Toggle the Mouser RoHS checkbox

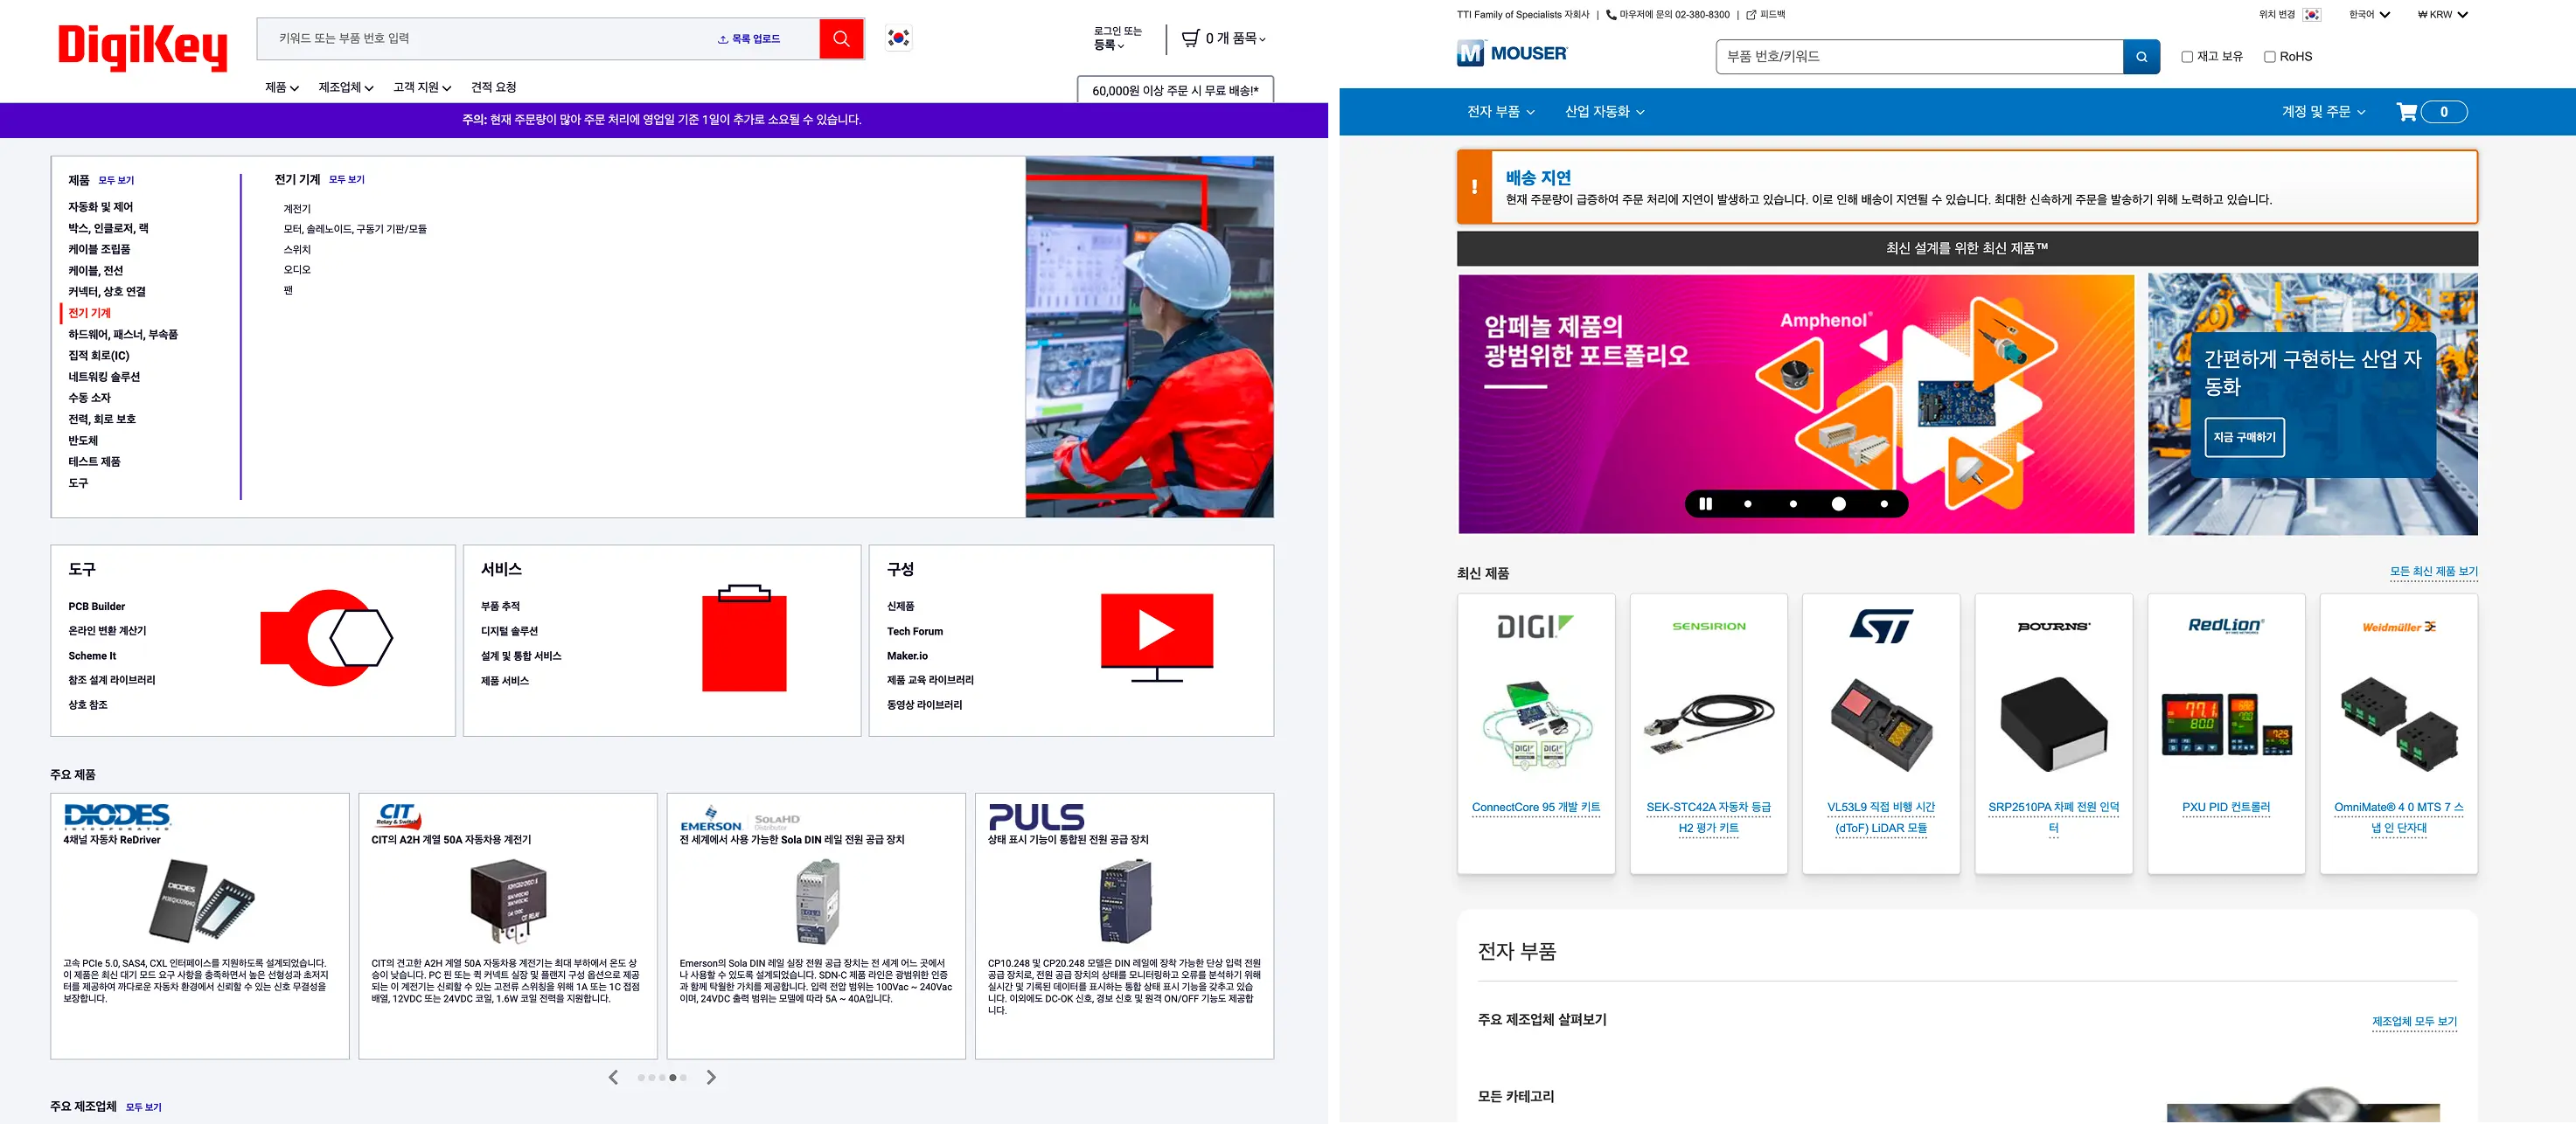(2270, 57)
